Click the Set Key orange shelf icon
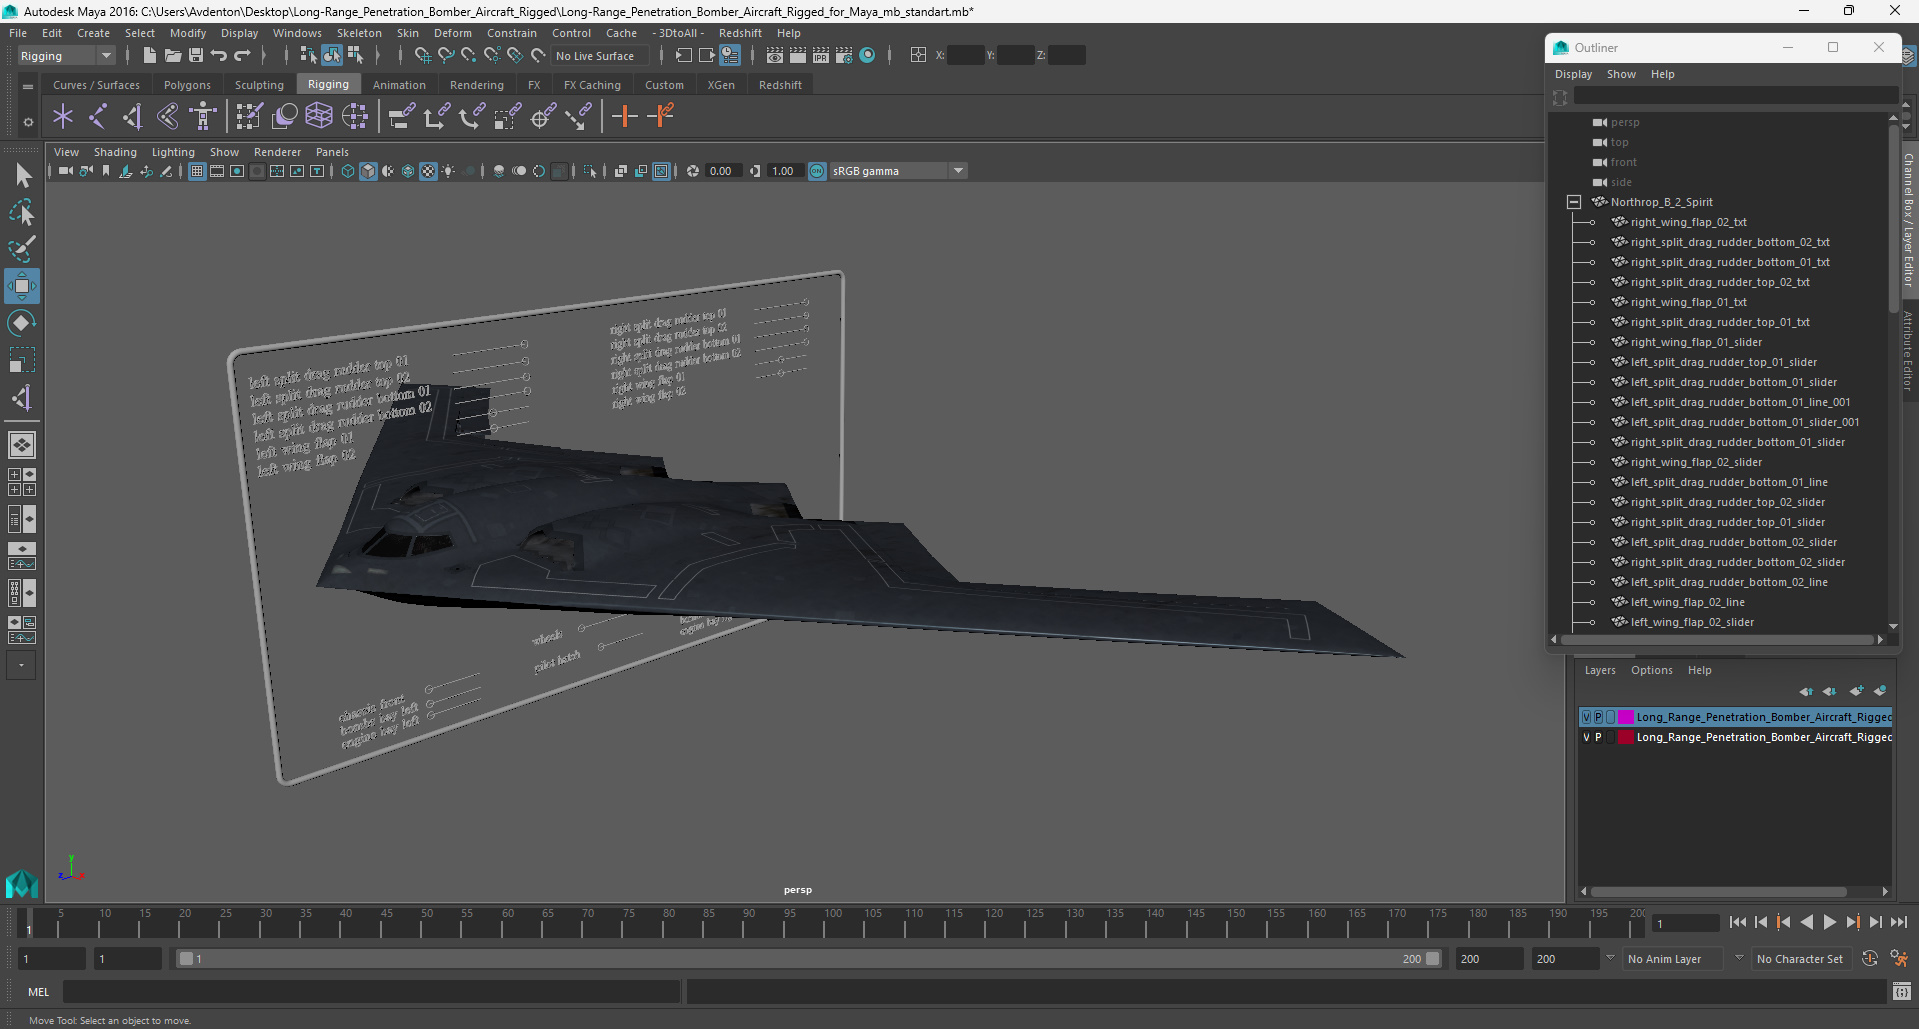1919x1029 pixels. [x=625, y=117]
